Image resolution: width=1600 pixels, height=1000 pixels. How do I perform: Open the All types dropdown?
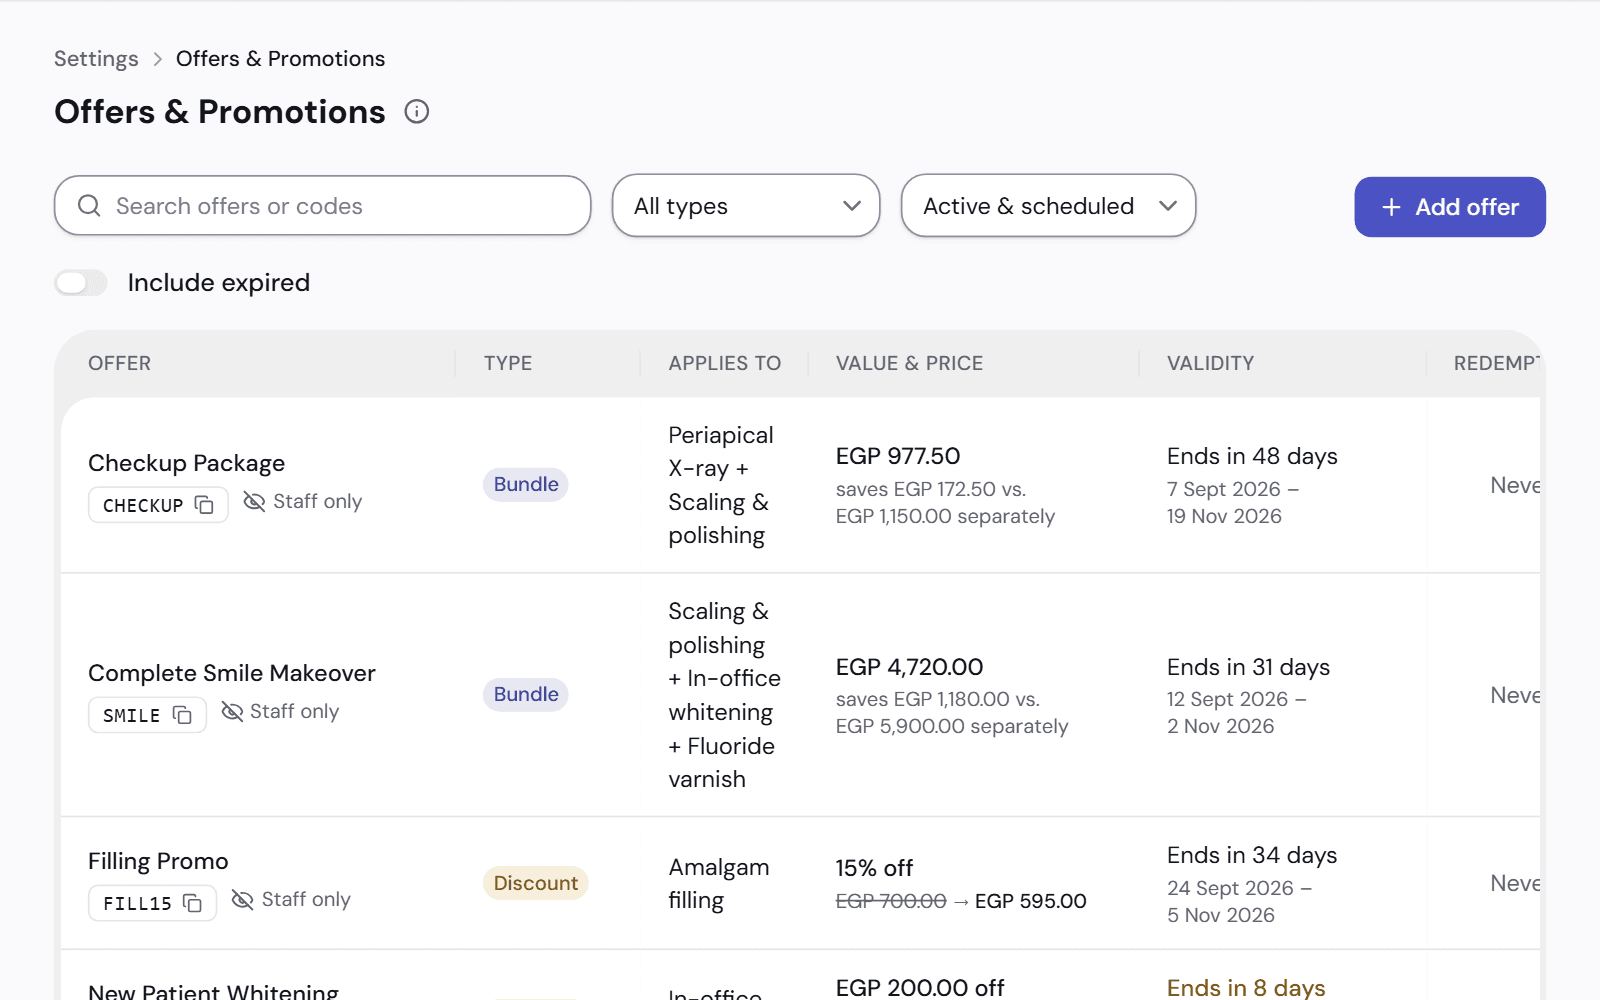746,206
